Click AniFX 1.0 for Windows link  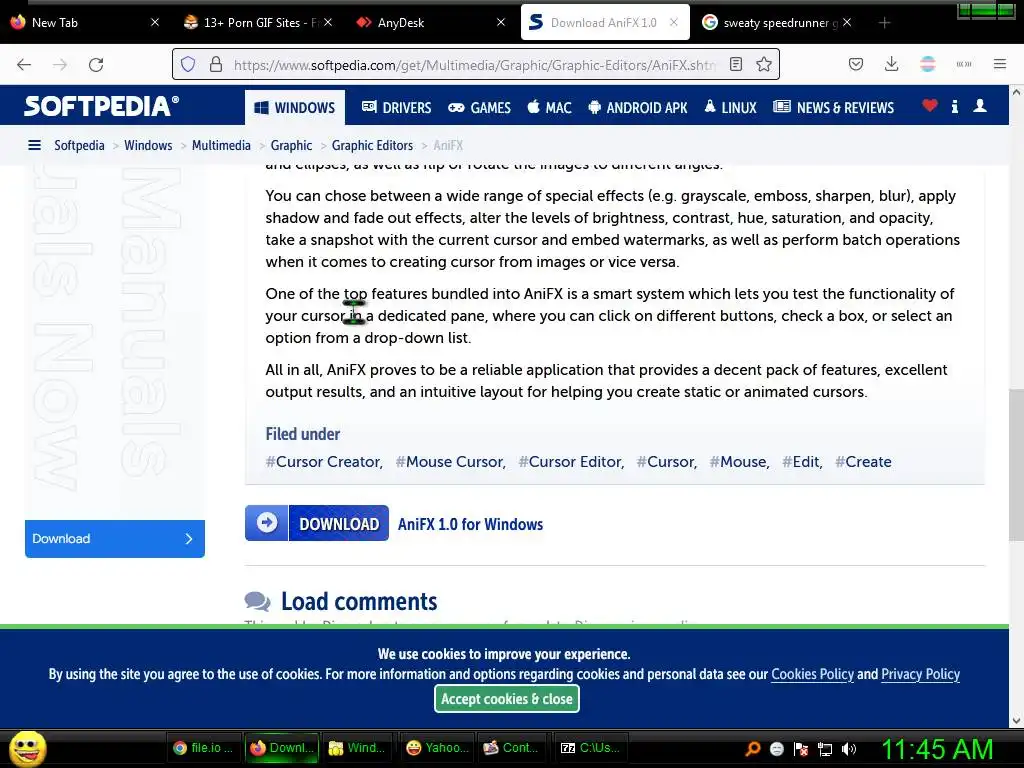470,524
